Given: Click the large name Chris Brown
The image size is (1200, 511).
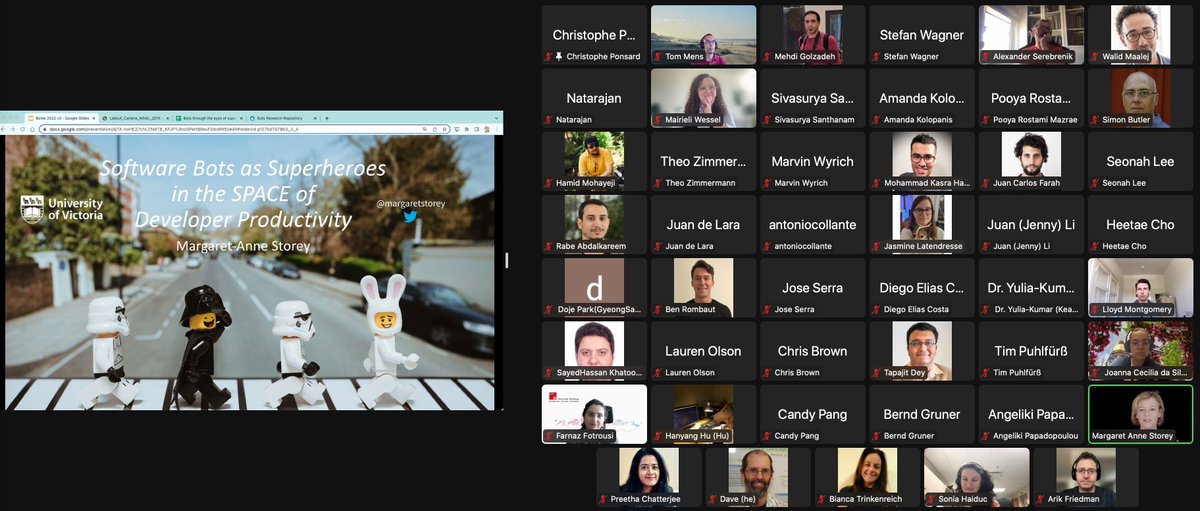Looking at the screenshot, I should click(812, 351).
